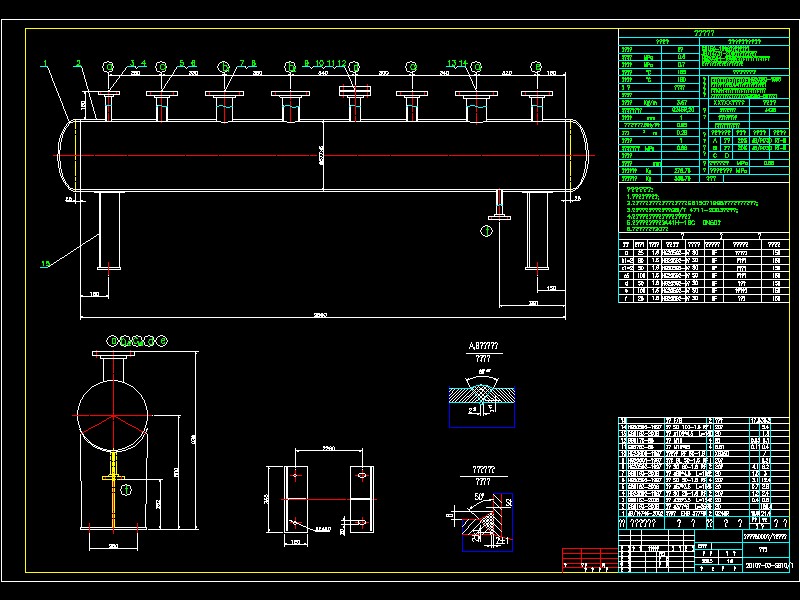Screen dimensions: 800x600
Task: Select the yellow drain pipe in the side view
Action: (113, 490)
